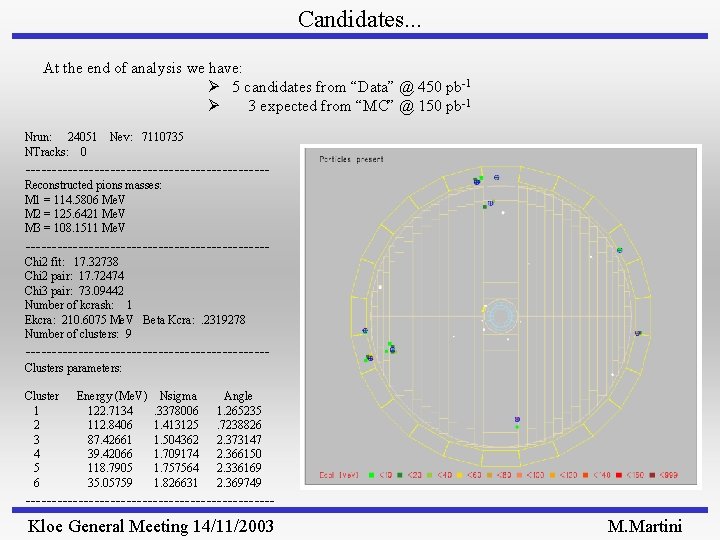Screen dimensions: 720x540
Task: Click the Angle value .7238826
Action: pyautogui.click(x=239, y=425)
